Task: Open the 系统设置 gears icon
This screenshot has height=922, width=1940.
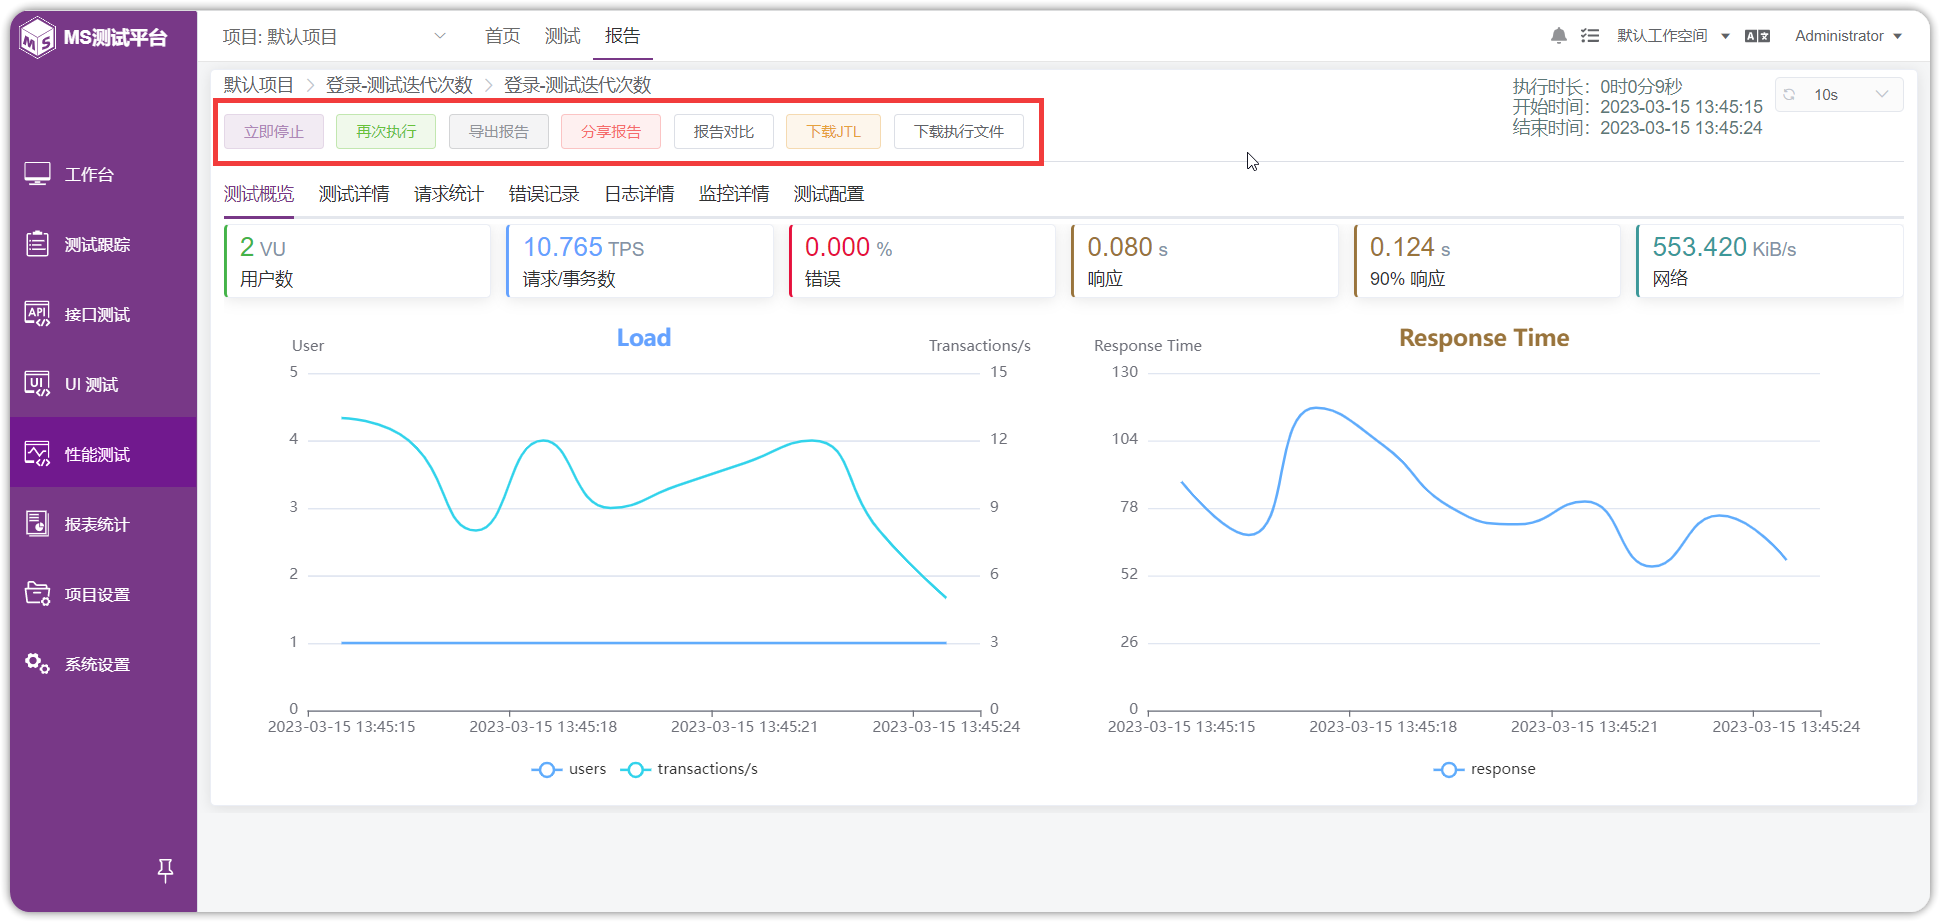Action: coord(37,664)
